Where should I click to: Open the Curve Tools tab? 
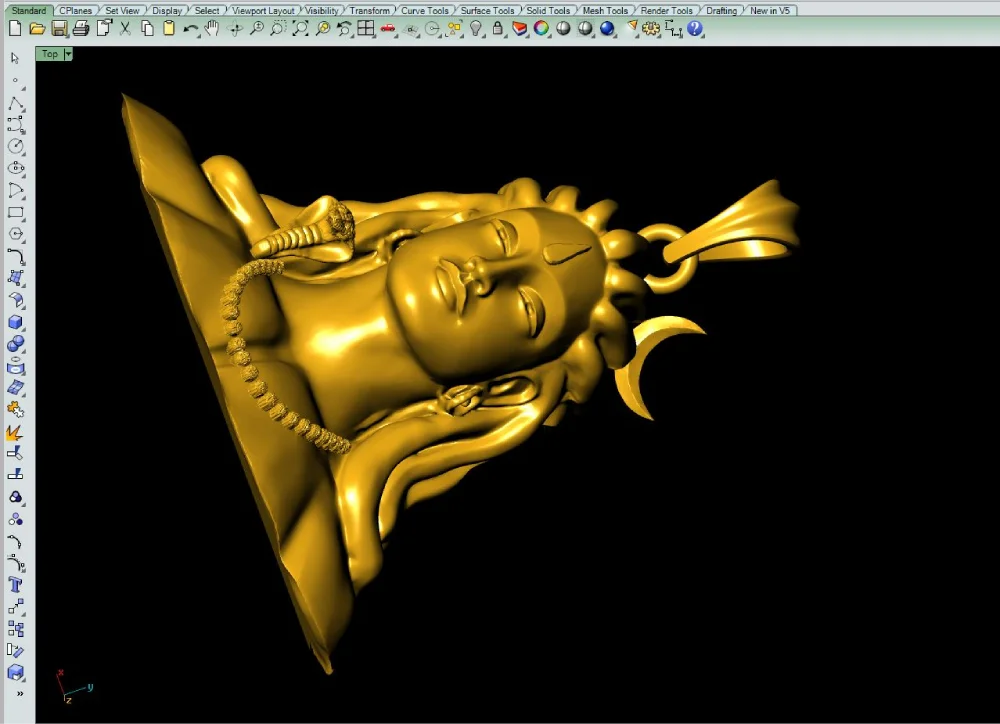[424, 10]
